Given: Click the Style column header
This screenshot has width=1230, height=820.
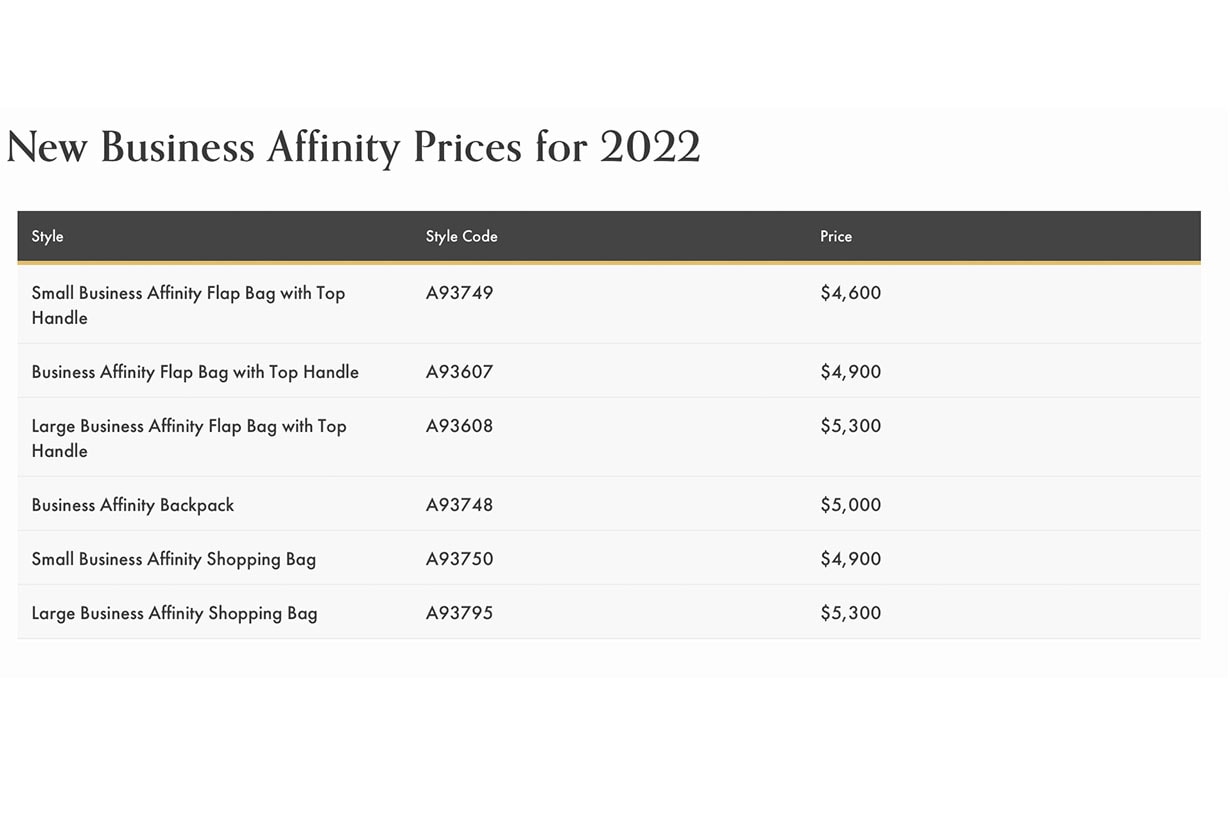Looking at the screenshot, I should [x=47, y=237].
